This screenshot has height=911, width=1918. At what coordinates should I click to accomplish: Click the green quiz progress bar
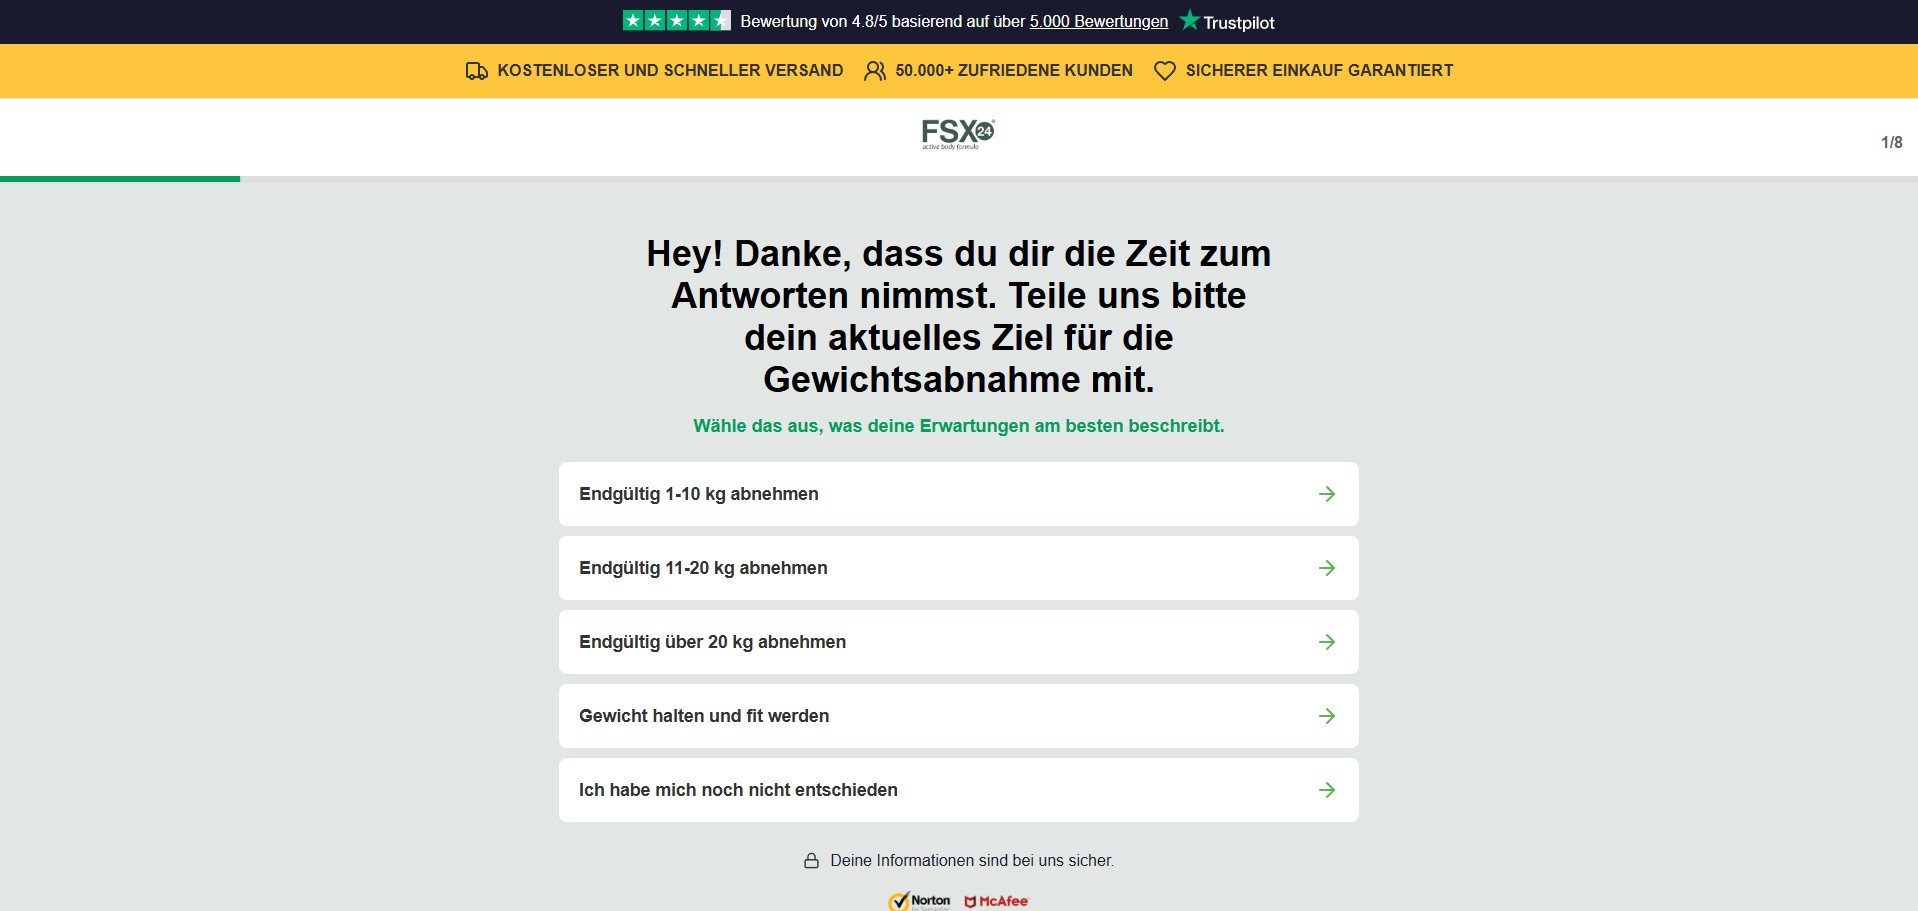click(x=120, y=179)
